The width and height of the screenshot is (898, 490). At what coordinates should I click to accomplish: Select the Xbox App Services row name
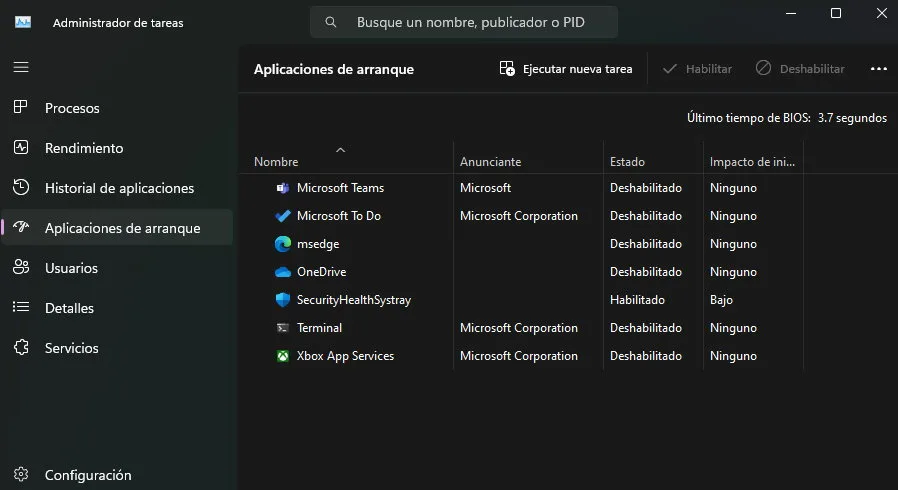pos(345,356)
